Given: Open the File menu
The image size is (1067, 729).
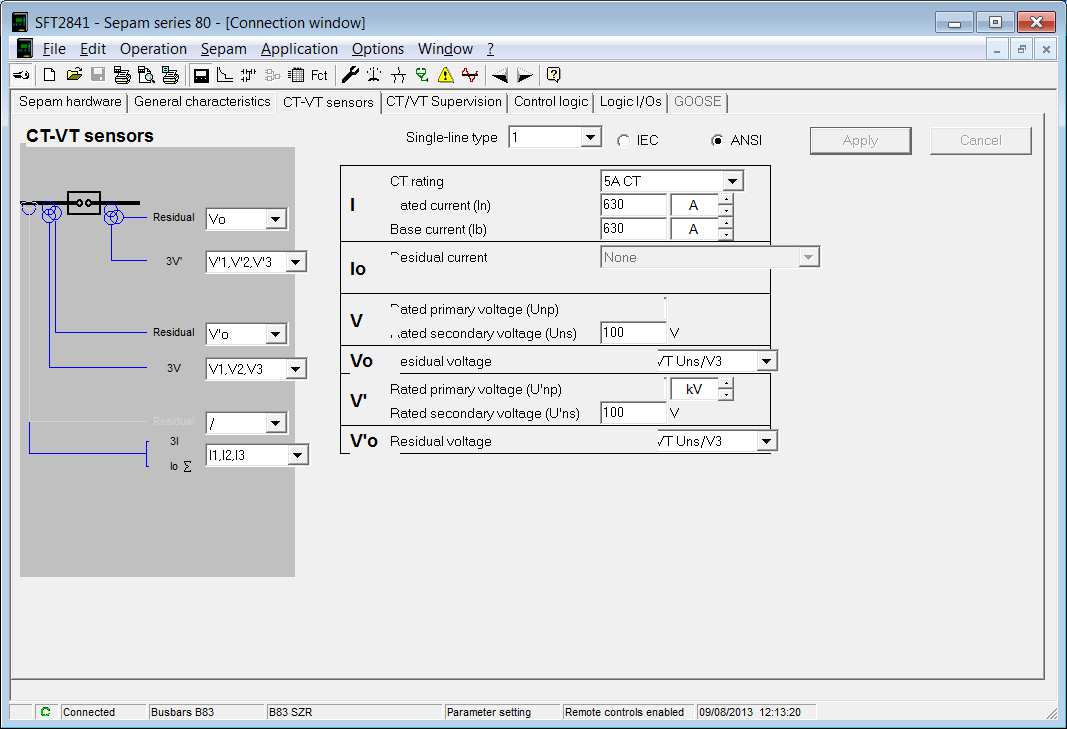Looking at the screenshot, I should (54, 49).
